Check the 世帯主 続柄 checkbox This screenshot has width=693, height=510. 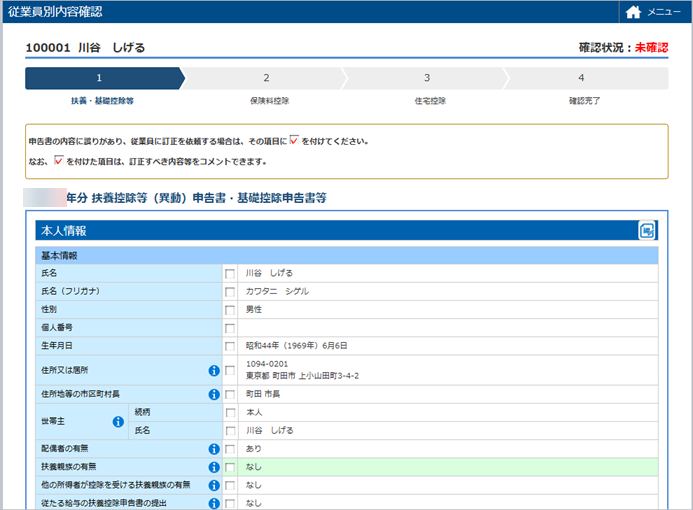tap(230, 412)
